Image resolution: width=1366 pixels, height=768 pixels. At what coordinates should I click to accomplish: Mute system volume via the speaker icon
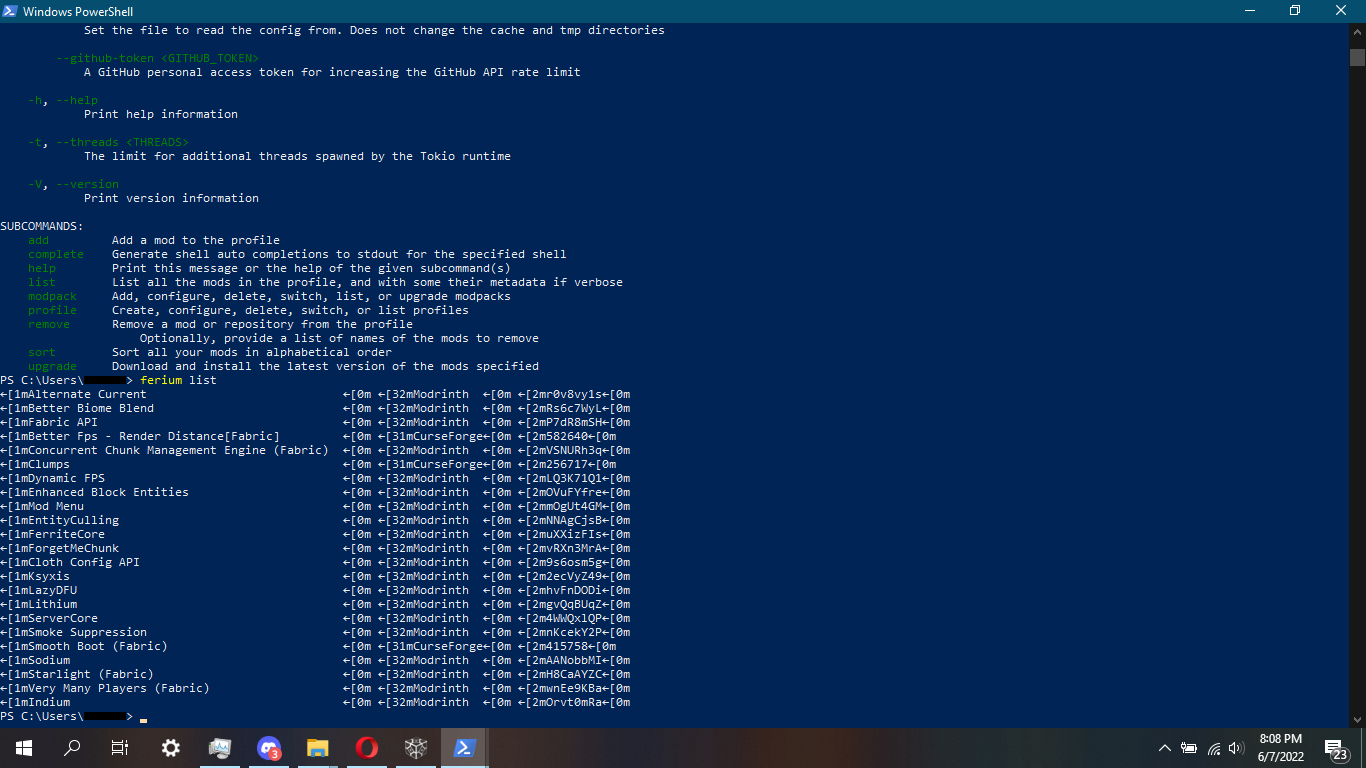click(1236, 748)
